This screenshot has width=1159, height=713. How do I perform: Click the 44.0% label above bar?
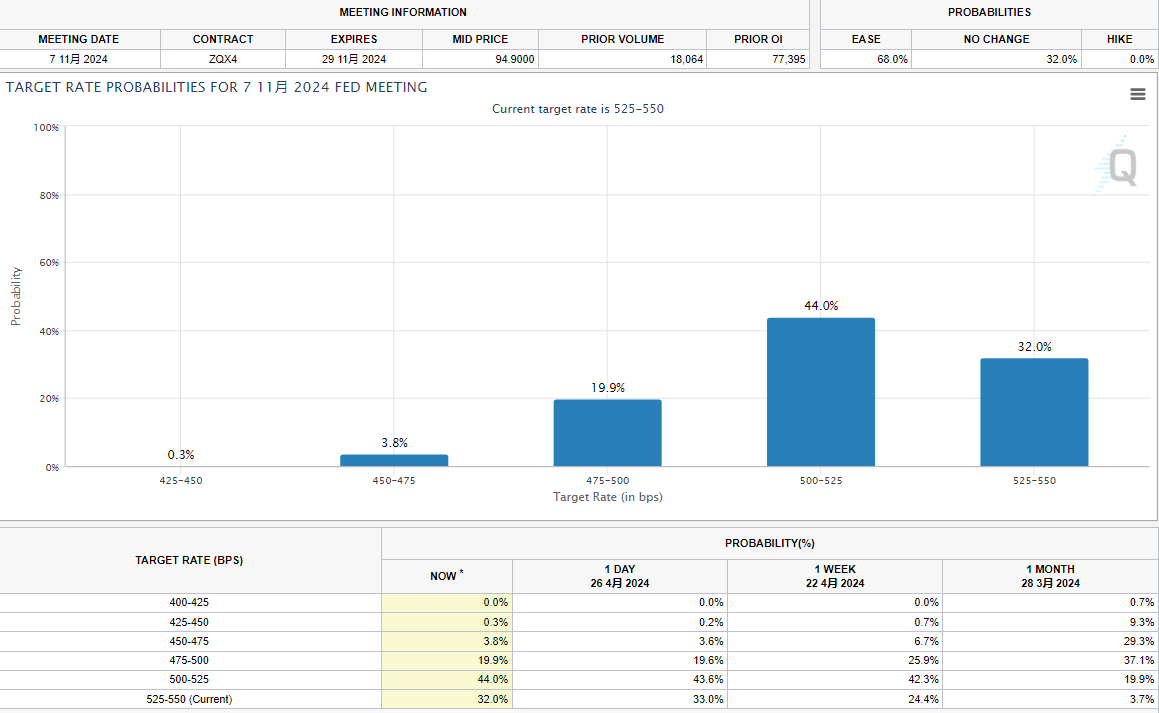tap(820, 306)
